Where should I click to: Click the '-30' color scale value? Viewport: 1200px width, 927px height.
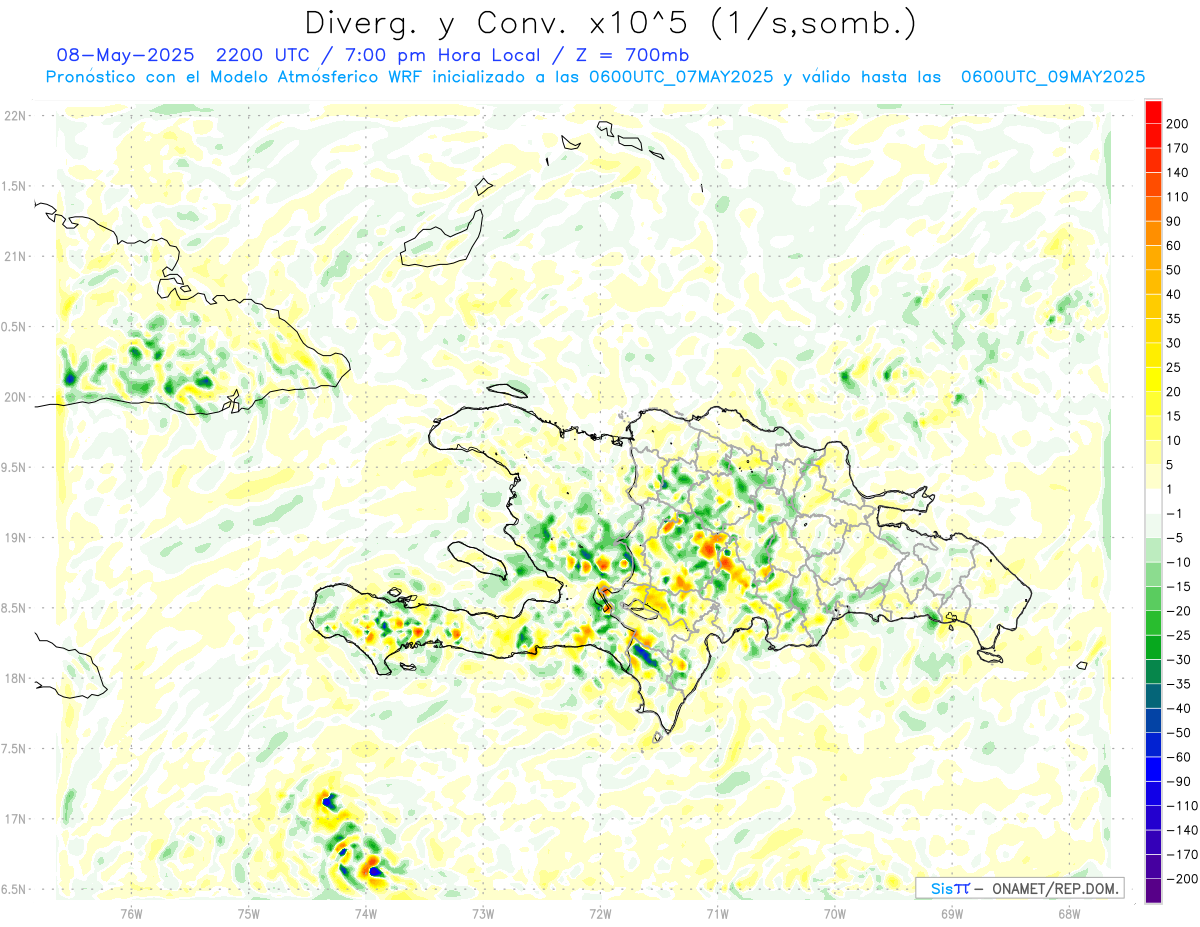click(1177, 660)
